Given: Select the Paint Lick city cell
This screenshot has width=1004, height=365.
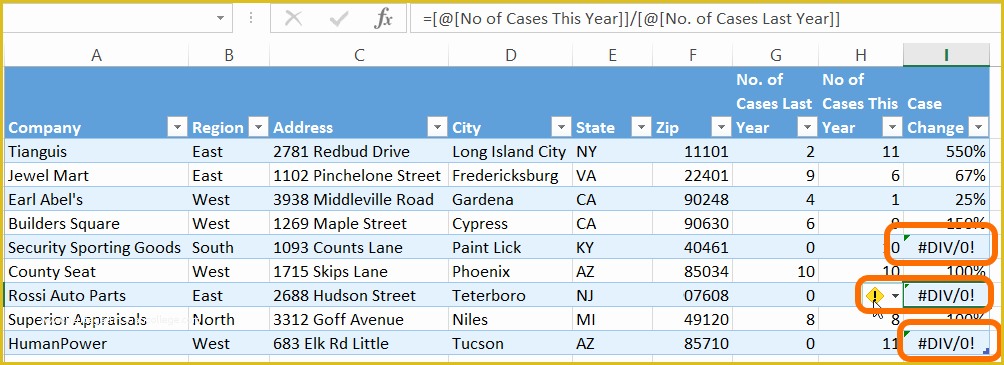Looking at the screenshot, I should (510, 247).
